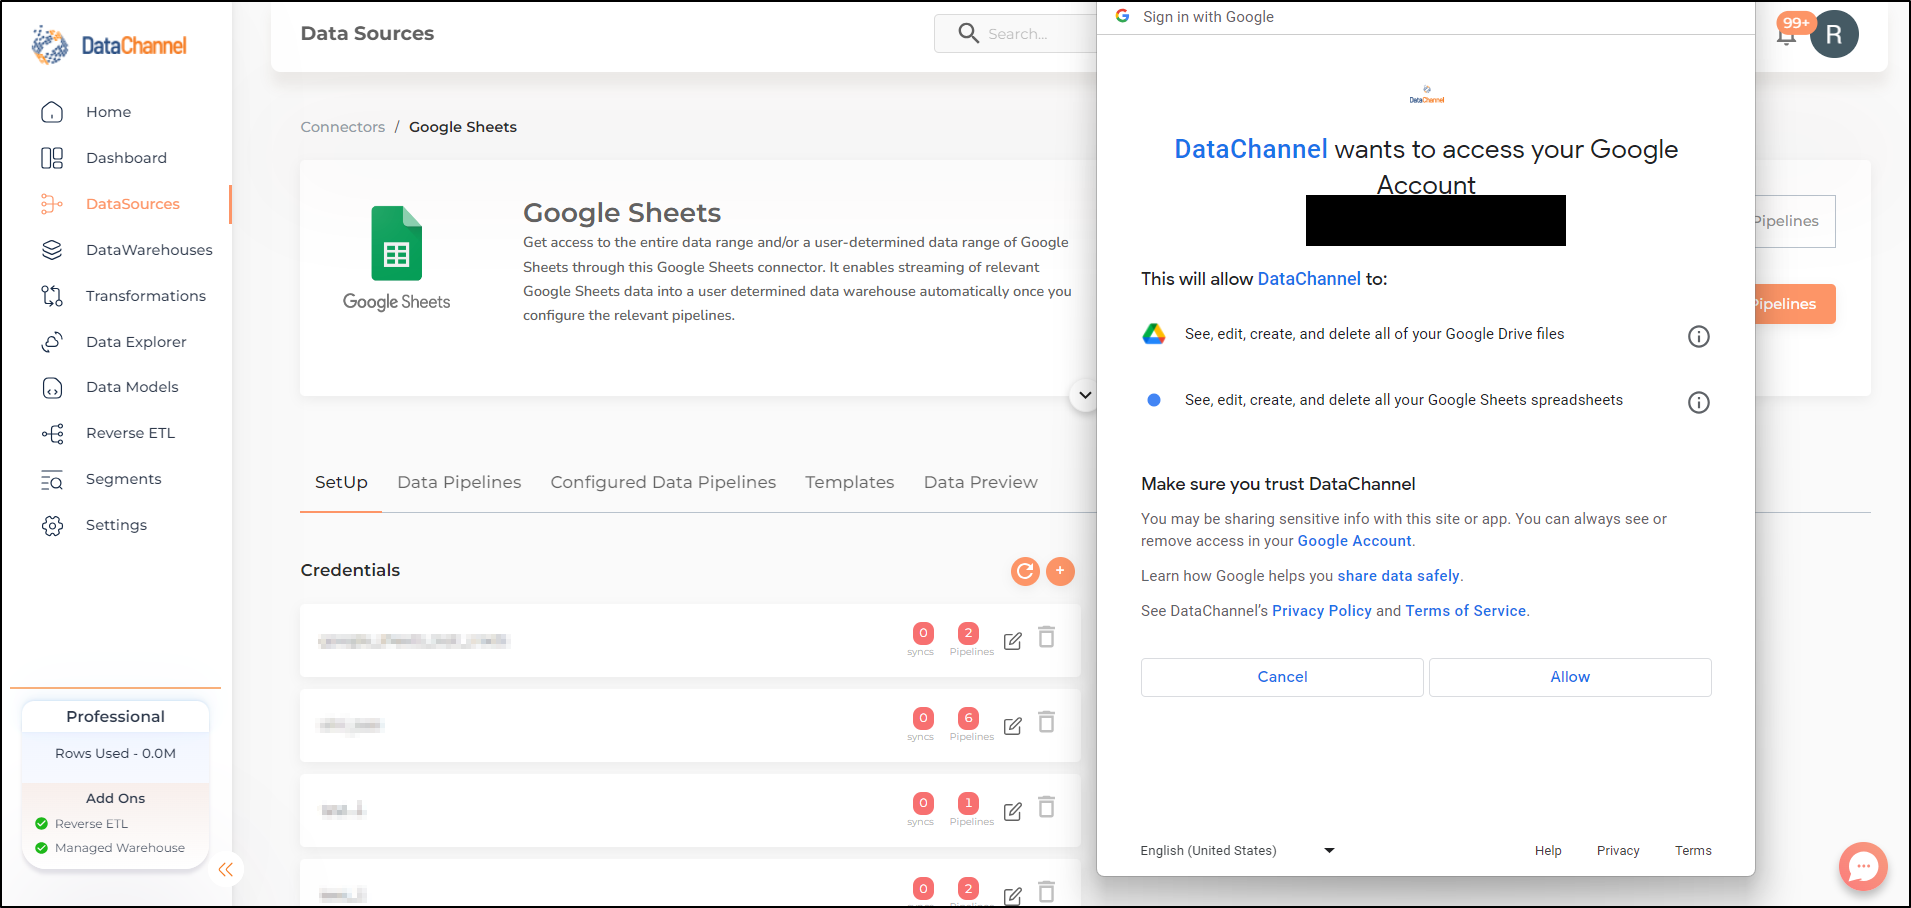
Task: Click Cancel in Google sign-in
Action: pyautogui.click(x=1282, y=677)
